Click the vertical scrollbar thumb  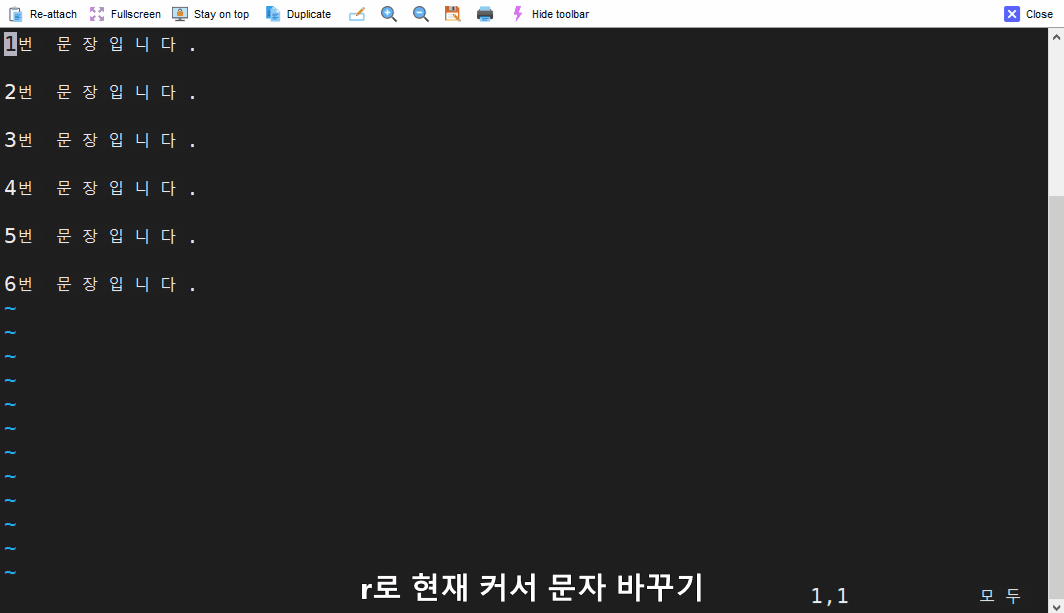point(1056,397)
